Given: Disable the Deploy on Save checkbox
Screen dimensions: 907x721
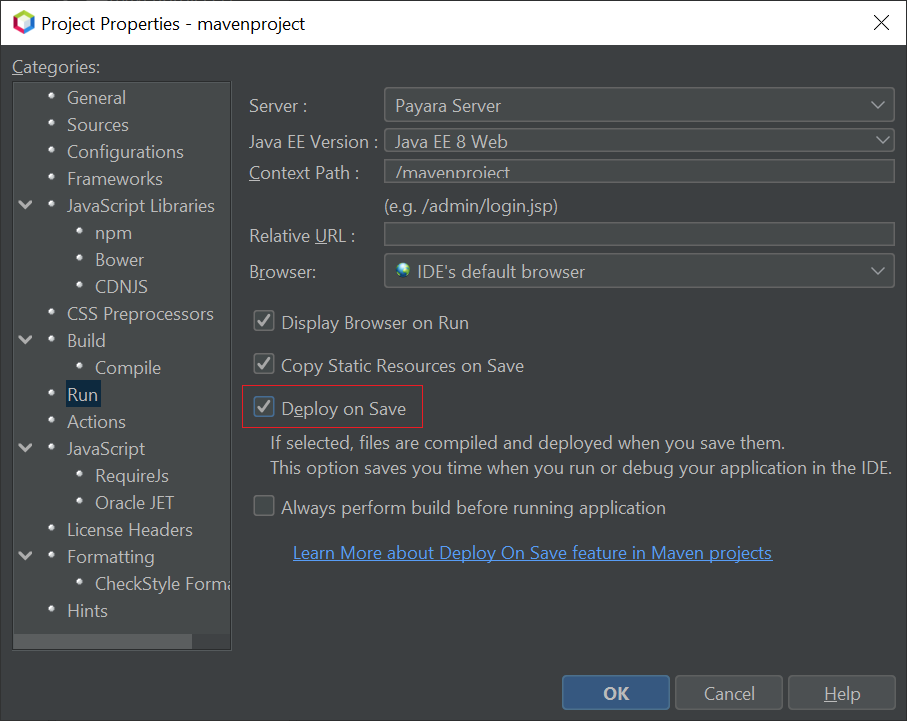Looking at the screenshot, I should (264, 408).
